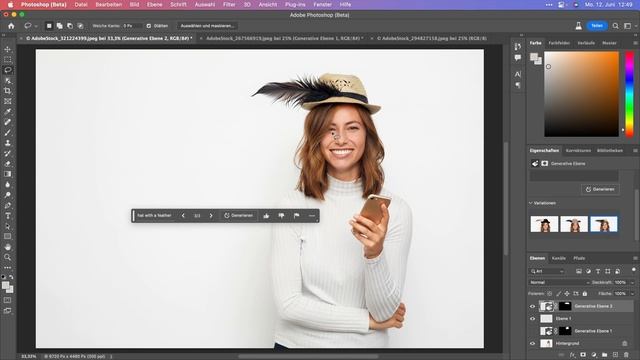This screenshot has height=360, width=640.
Task: Click thumbs up in the contextual task bar
Action: pyautogui.click(x=266, y=216)
